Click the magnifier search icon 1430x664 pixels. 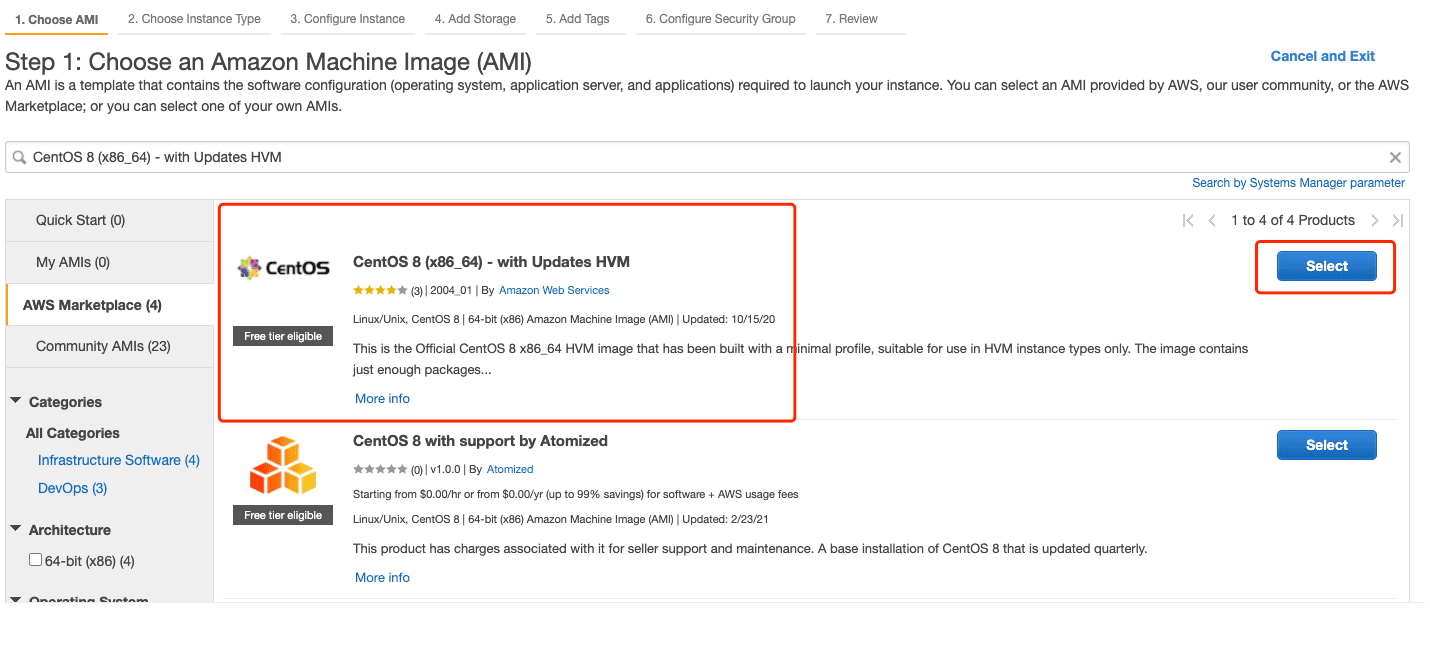coord(19,158)
